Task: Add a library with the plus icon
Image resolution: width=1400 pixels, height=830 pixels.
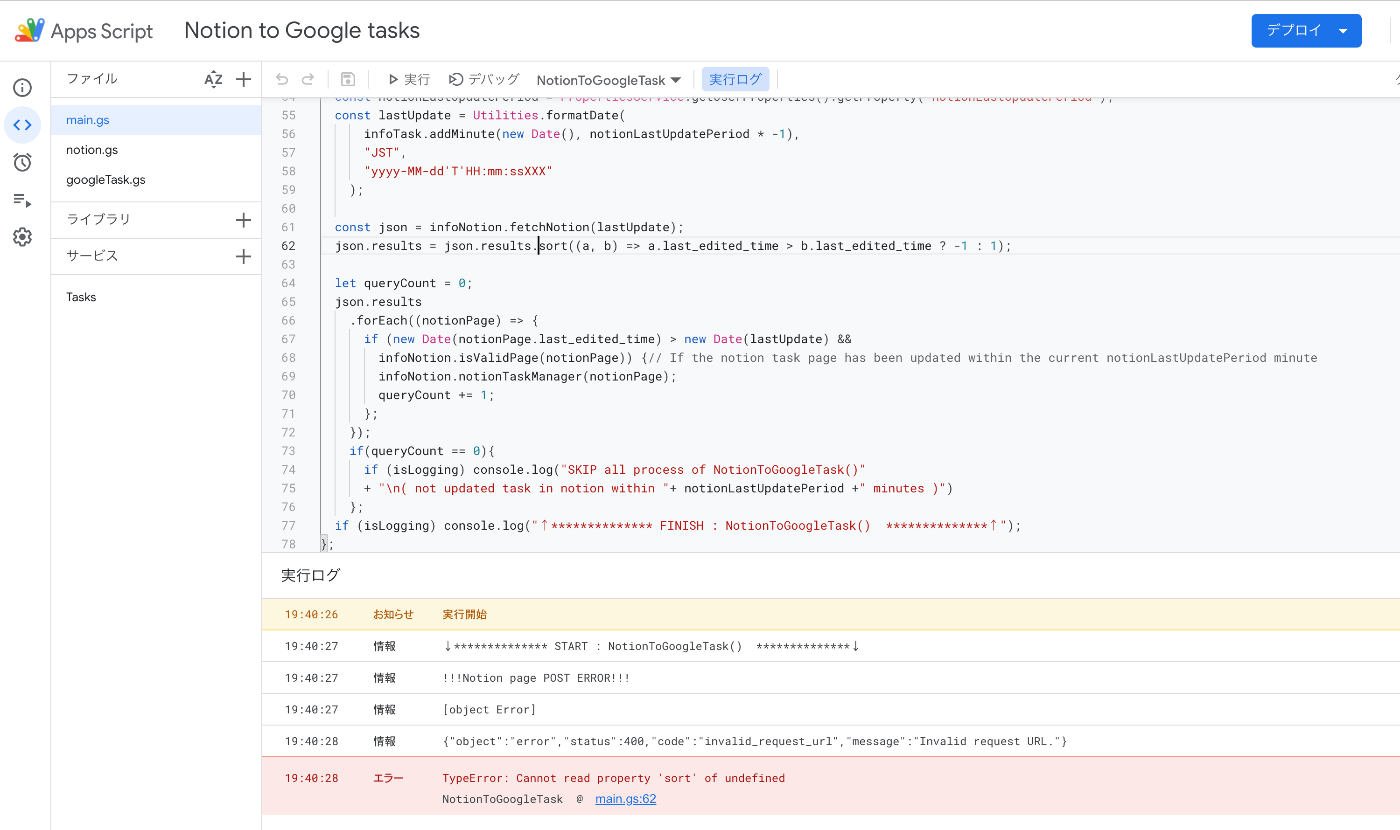Action: point(243,220)
